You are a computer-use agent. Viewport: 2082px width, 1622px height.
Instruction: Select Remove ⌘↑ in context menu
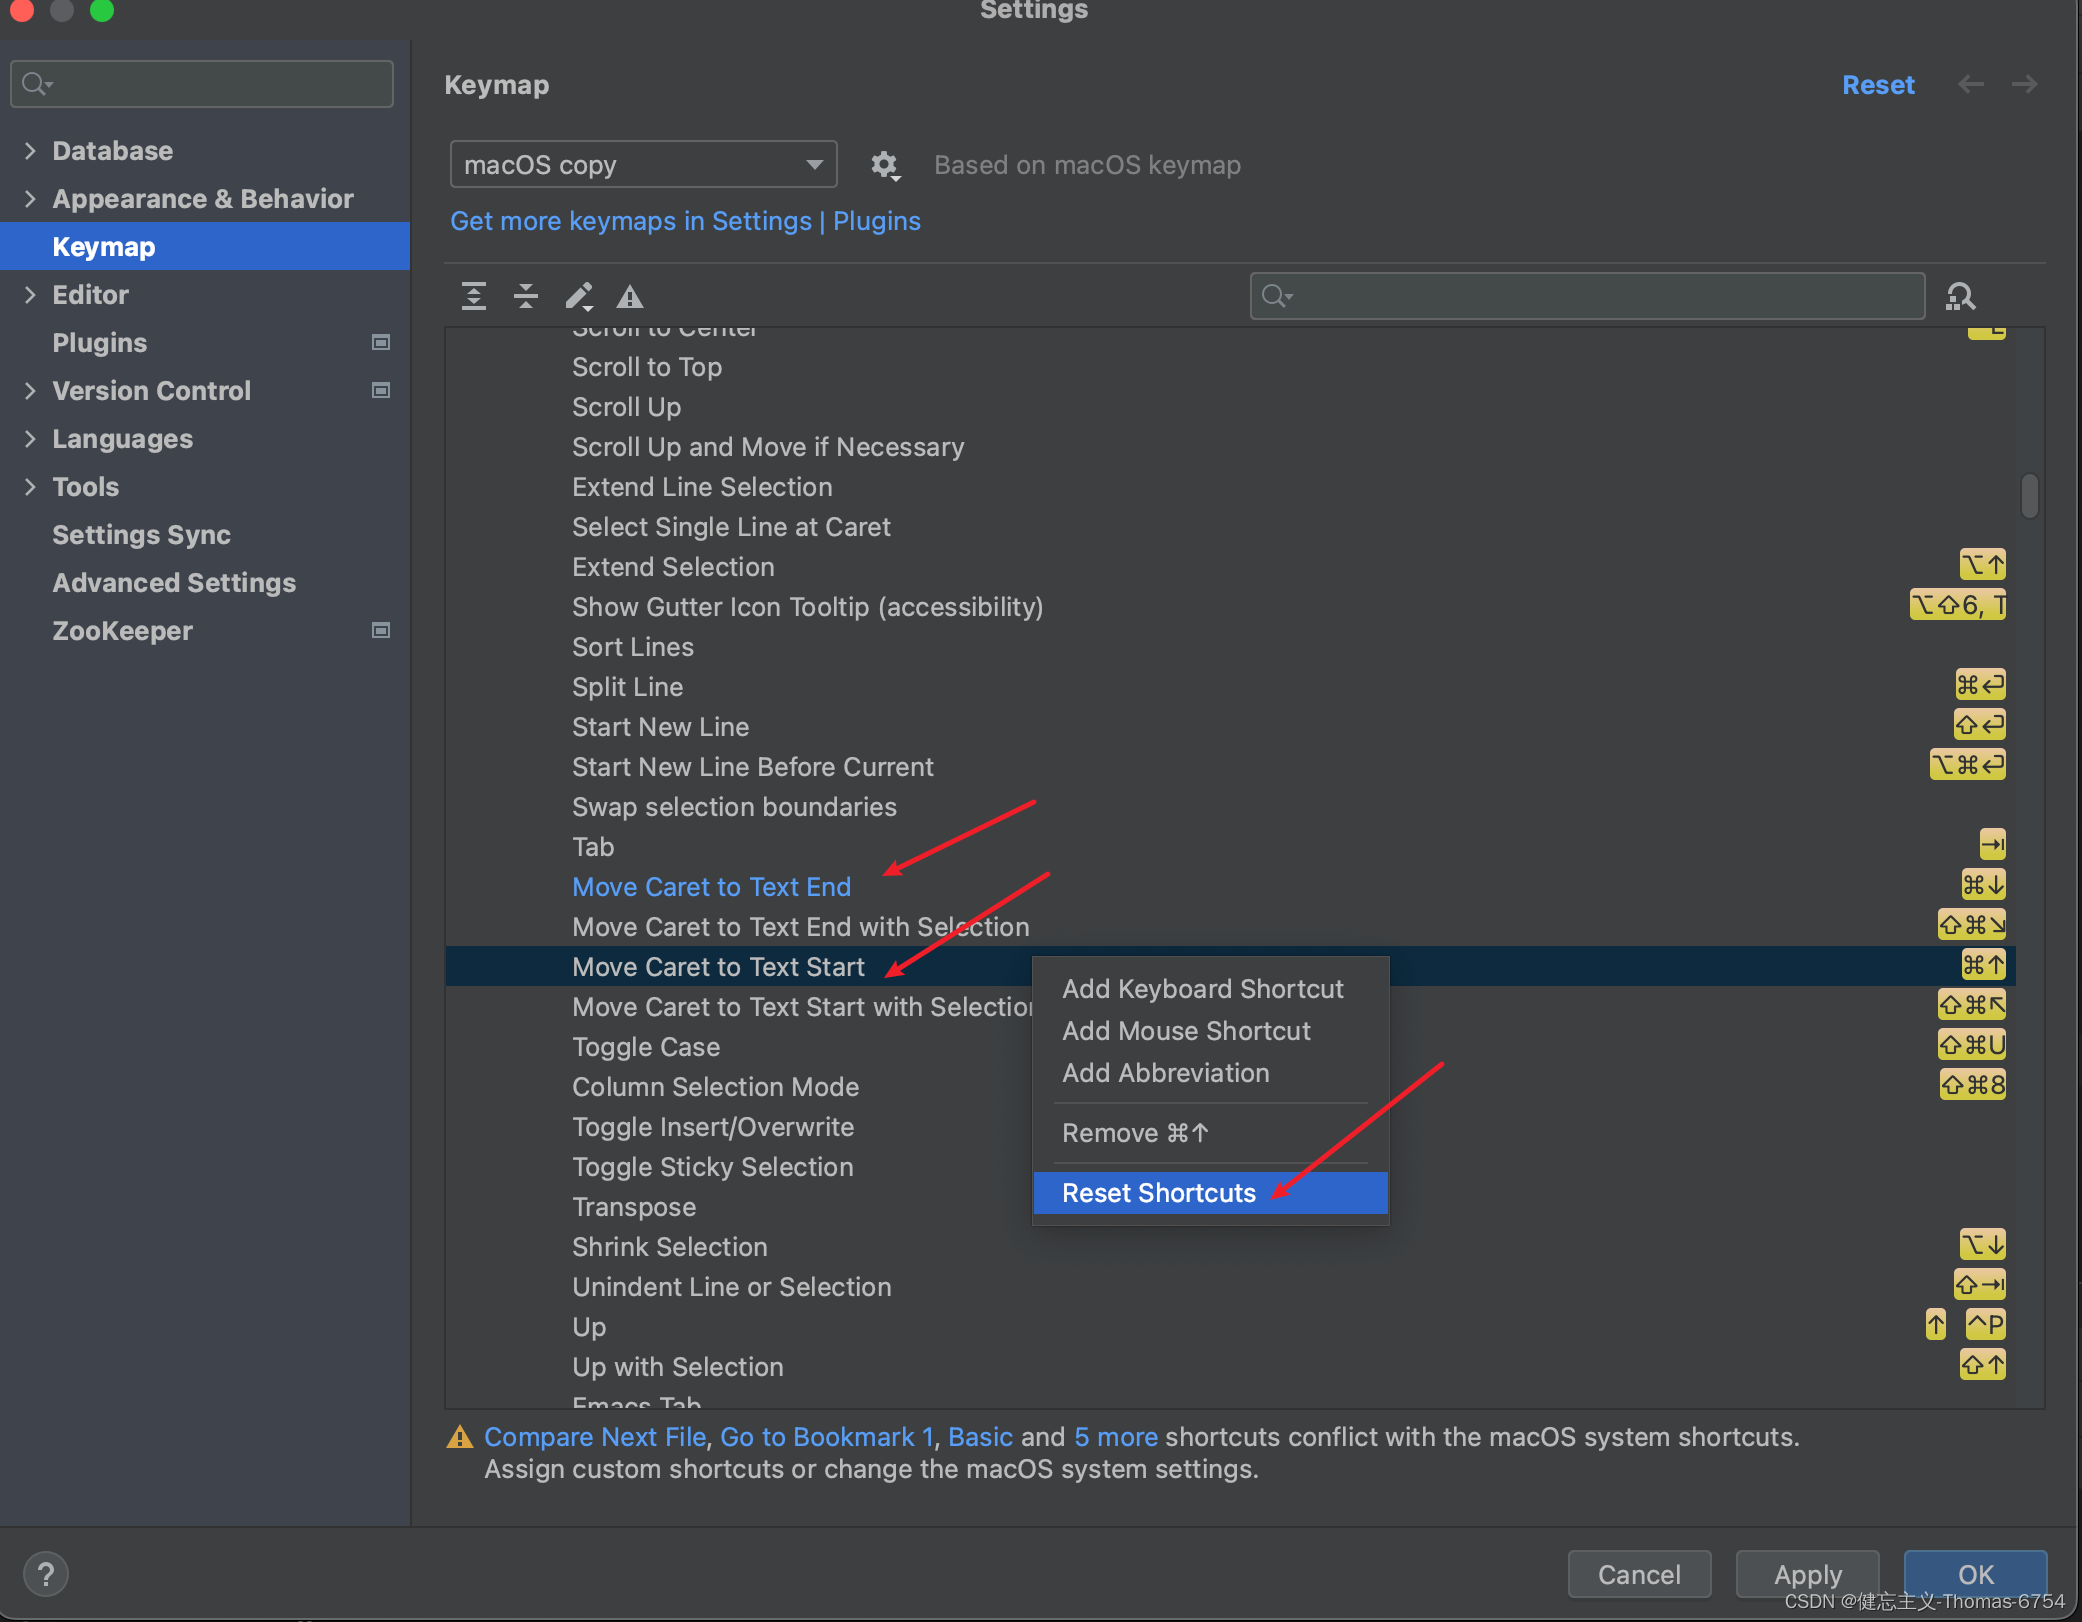[x=1136, y=1133]
